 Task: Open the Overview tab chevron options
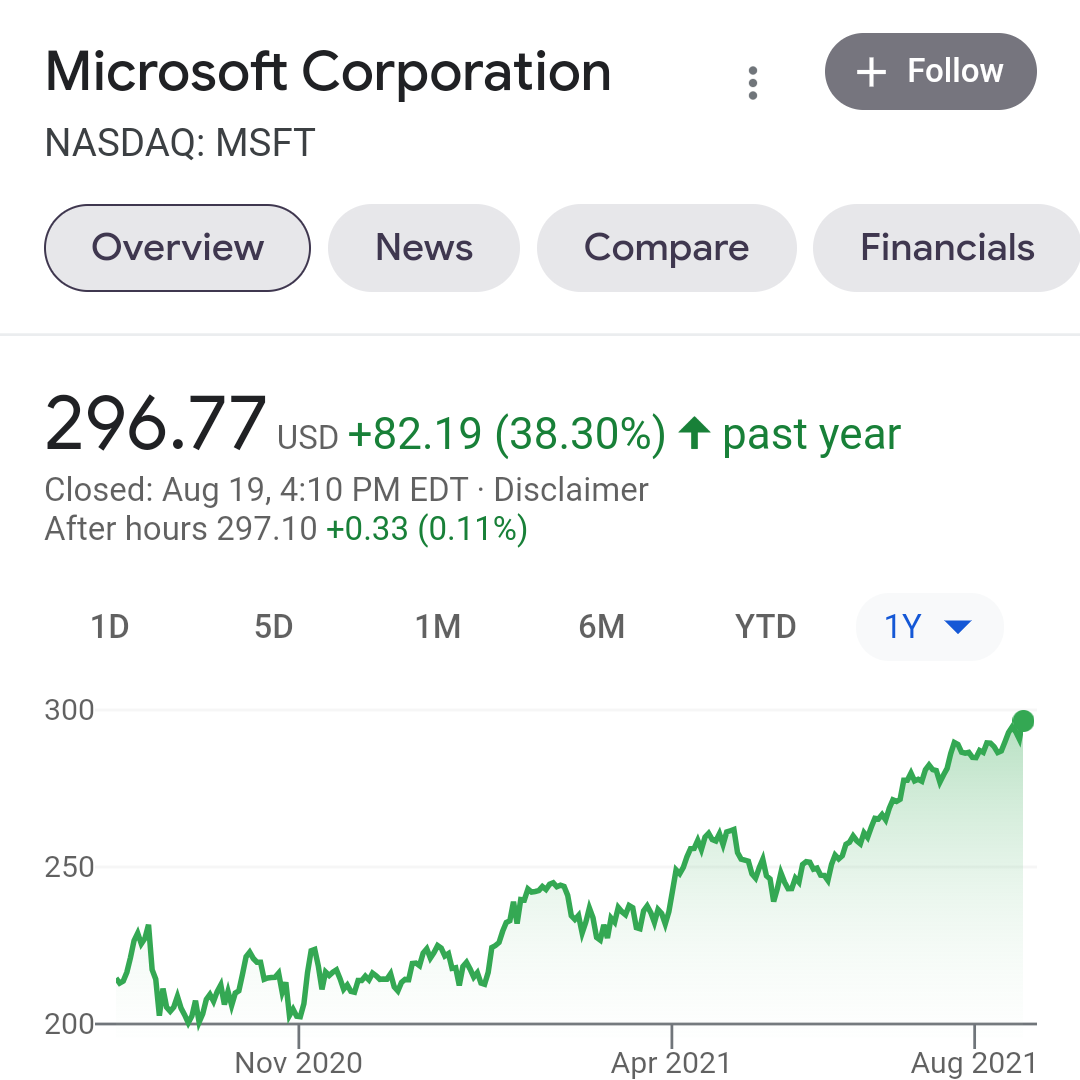pyautogui.click(x=177, y=247)
